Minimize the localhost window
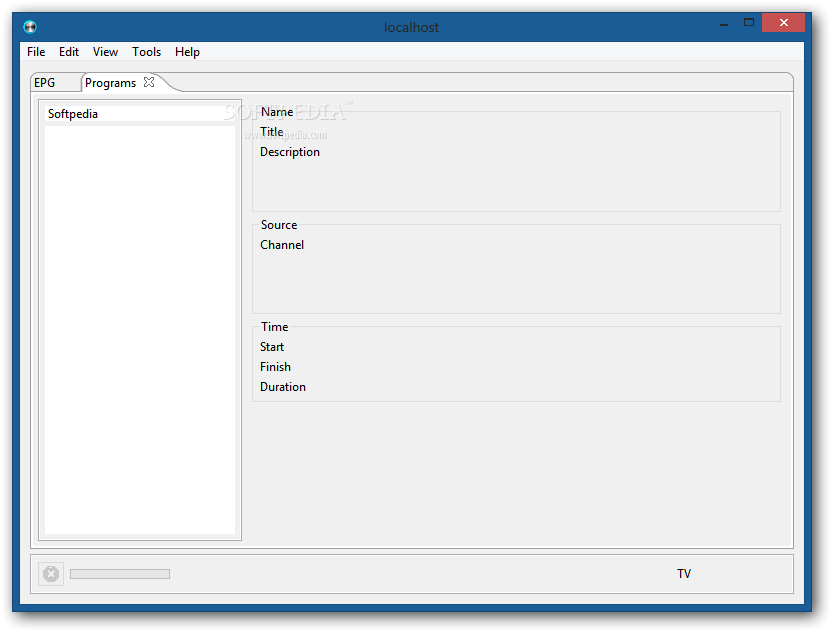Image resolution: width=832 pixels, height=632 pixels. (x=724, y=23)
